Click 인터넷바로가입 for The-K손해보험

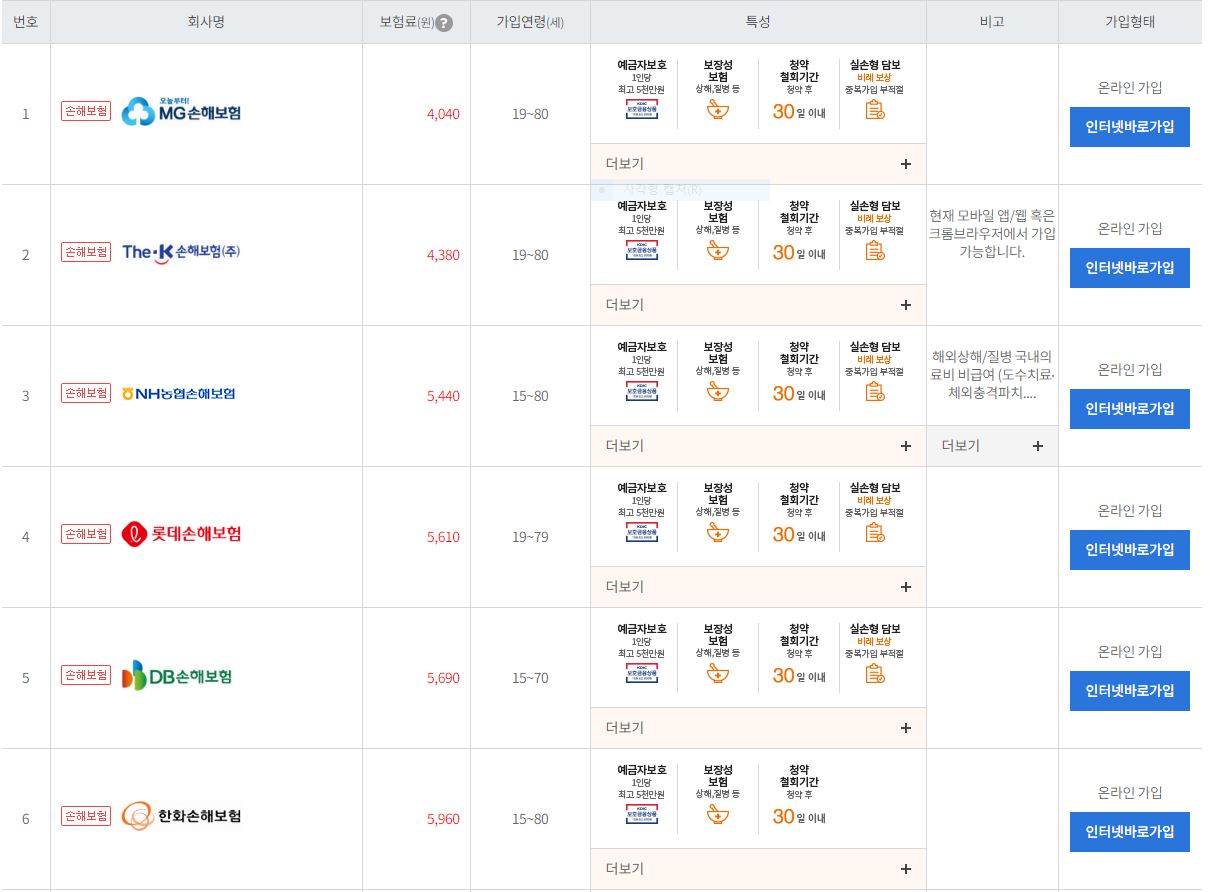1130,268
